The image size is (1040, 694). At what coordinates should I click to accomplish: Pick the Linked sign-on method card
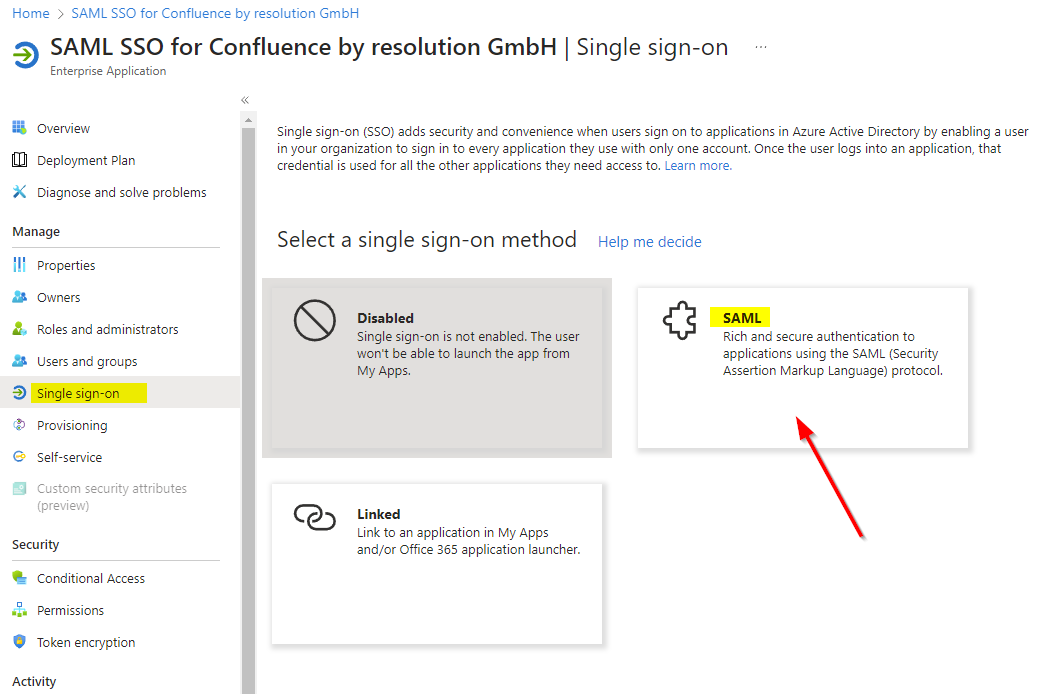coord(436,564)
